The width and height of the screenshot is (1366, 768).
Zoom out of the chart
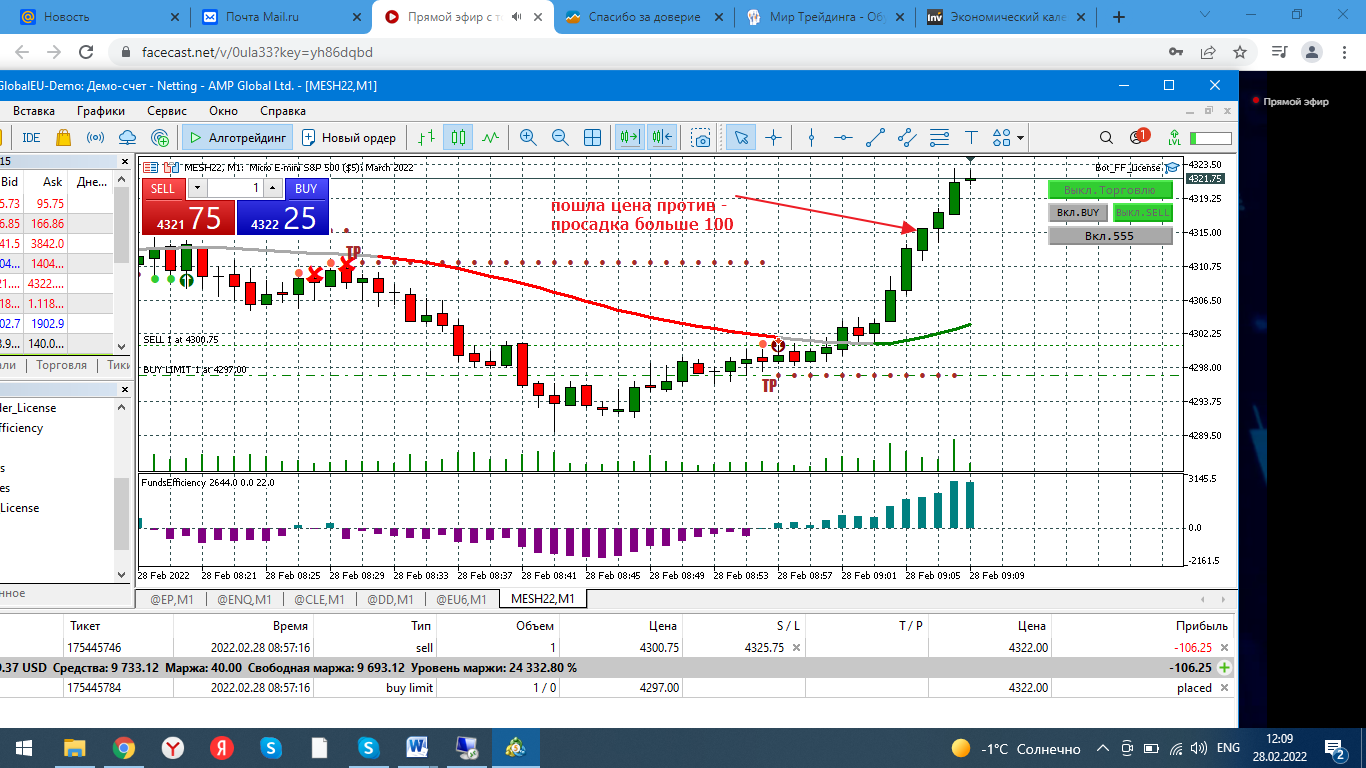[x=560, y=138]
